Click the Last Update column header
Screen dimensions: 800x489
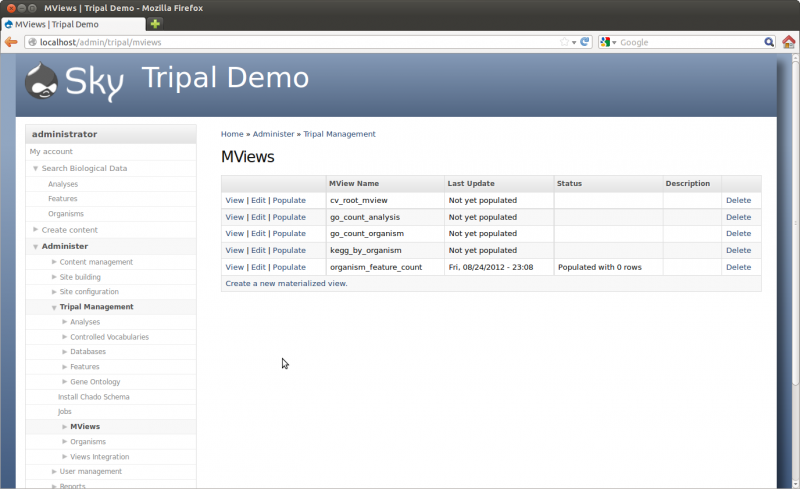click(x=471, y=183)
